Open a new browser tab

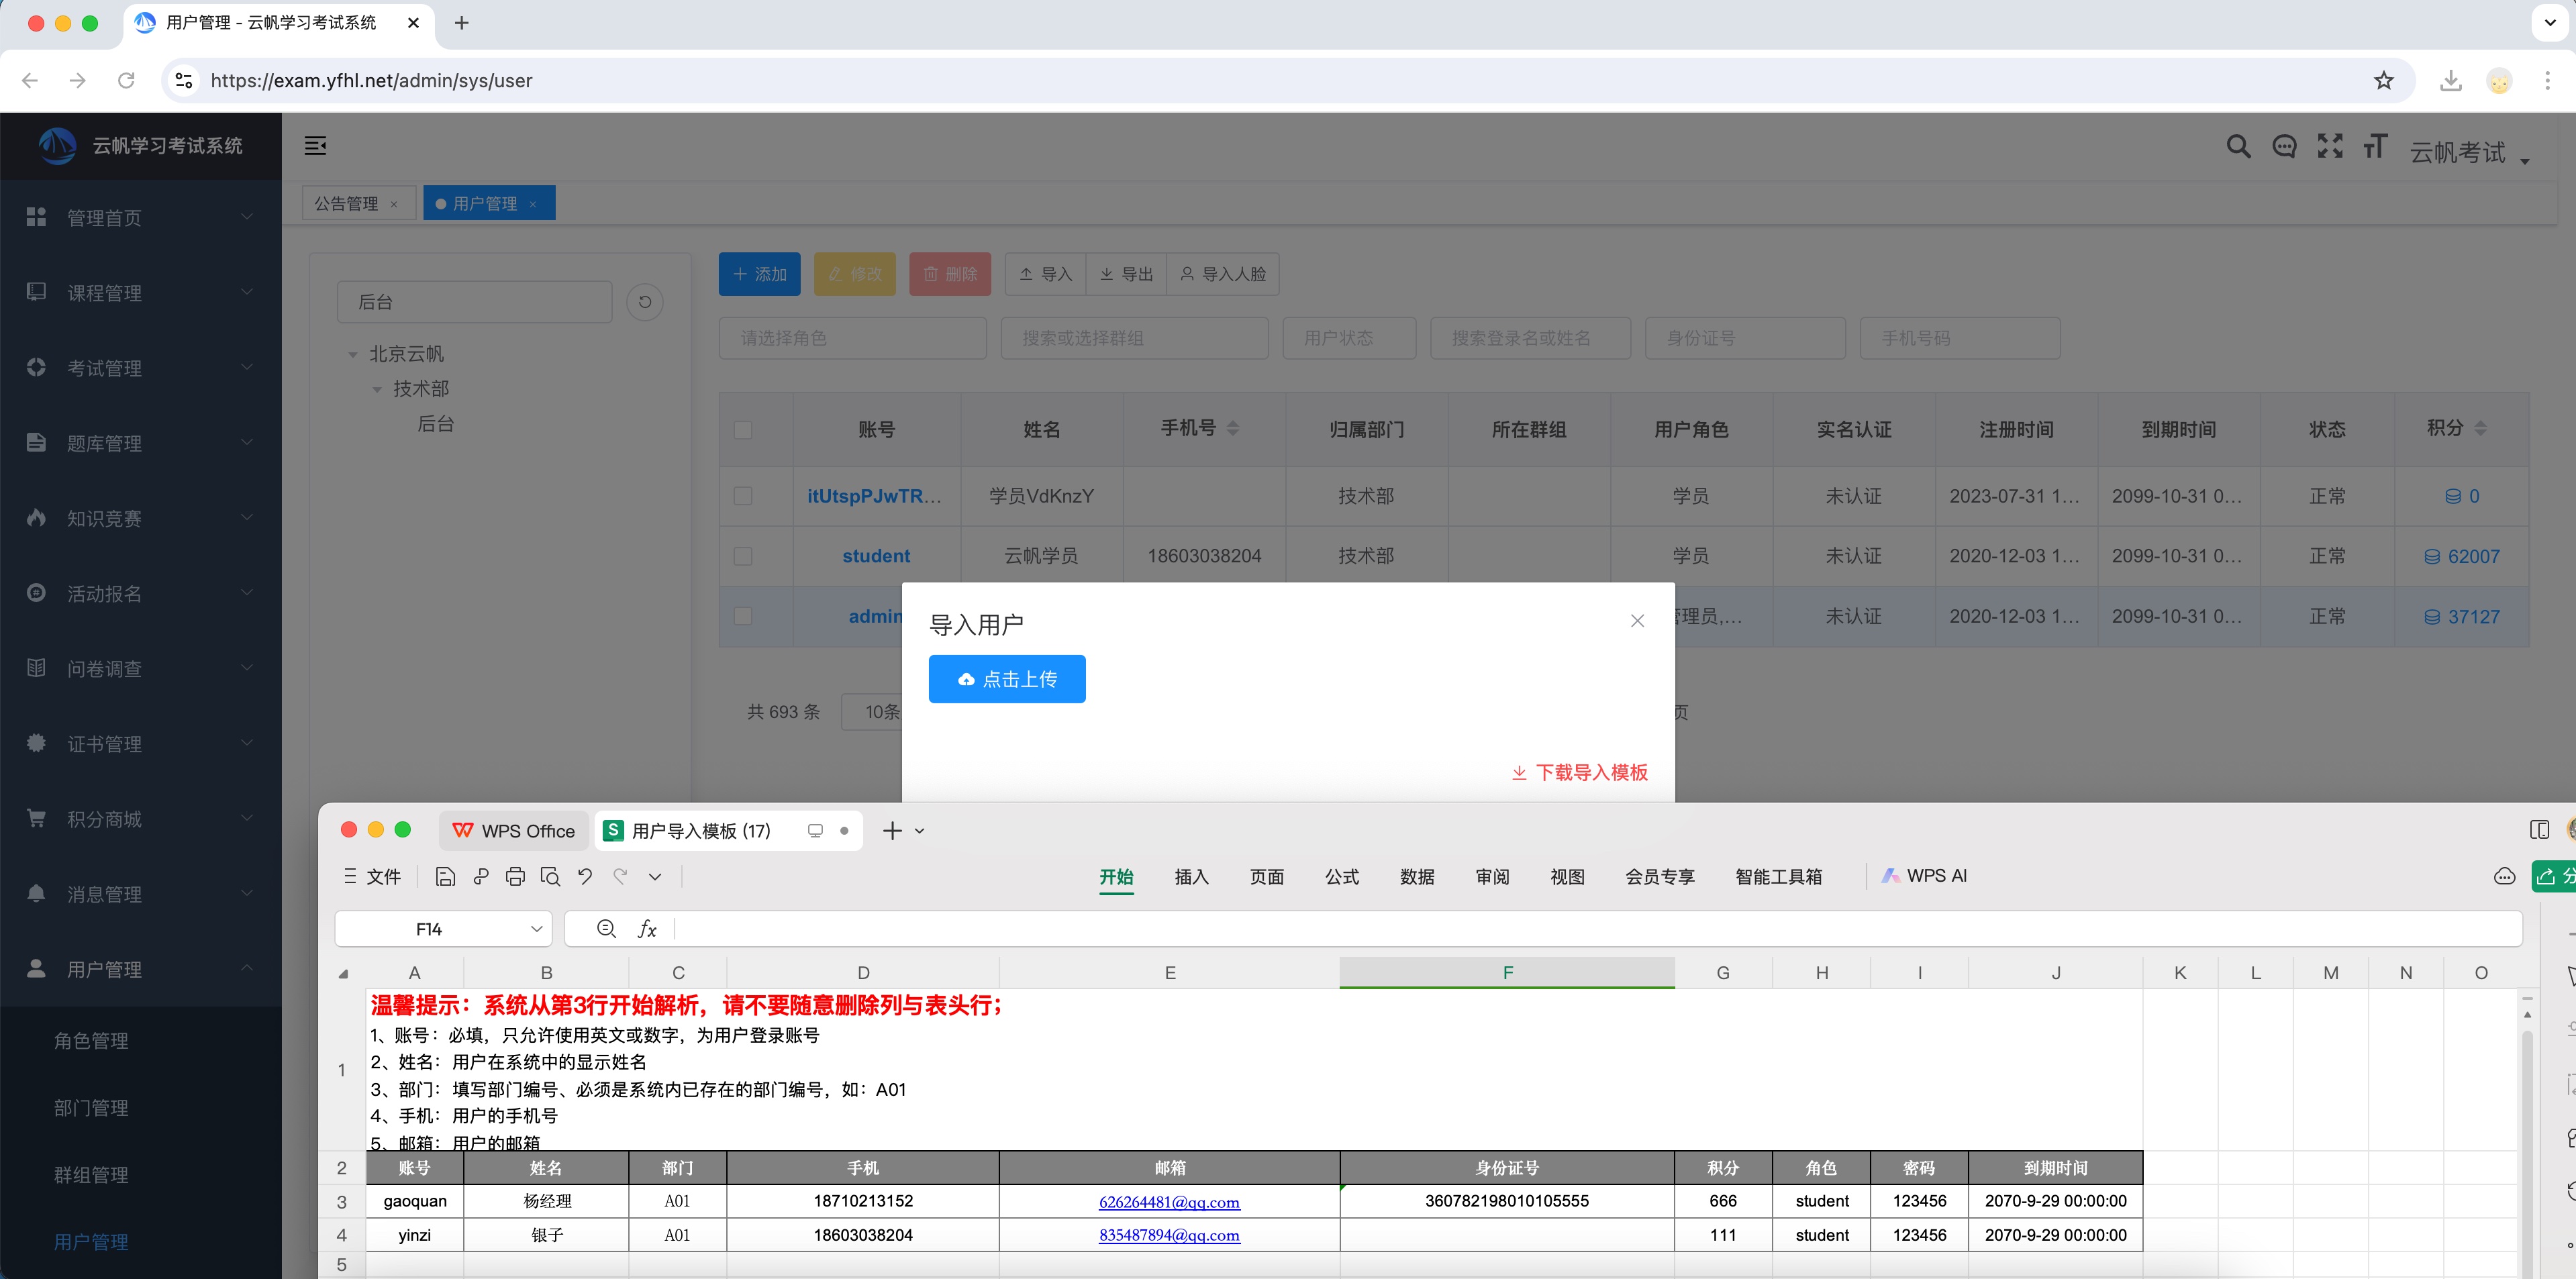pyautogui.click(x=462, y=23)
